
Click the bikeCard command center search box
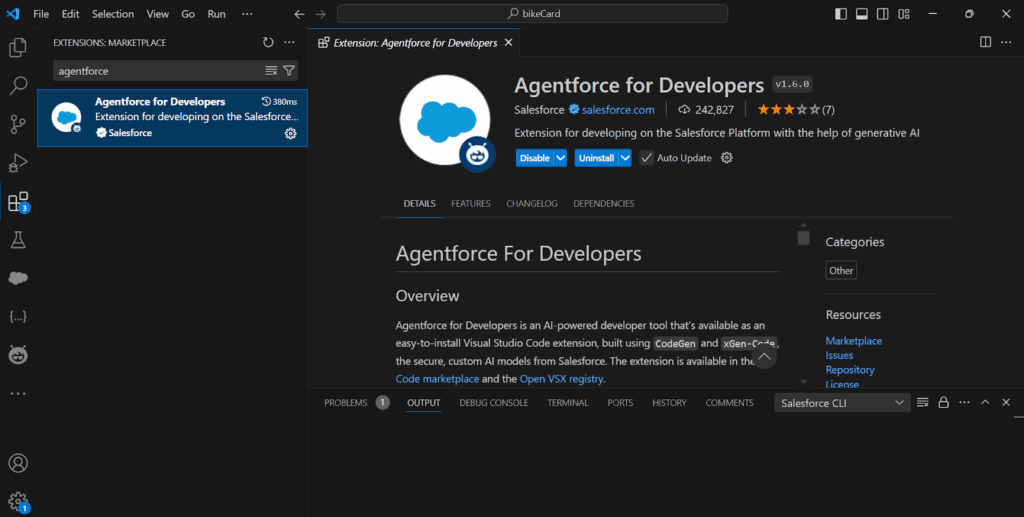[532, 14]
